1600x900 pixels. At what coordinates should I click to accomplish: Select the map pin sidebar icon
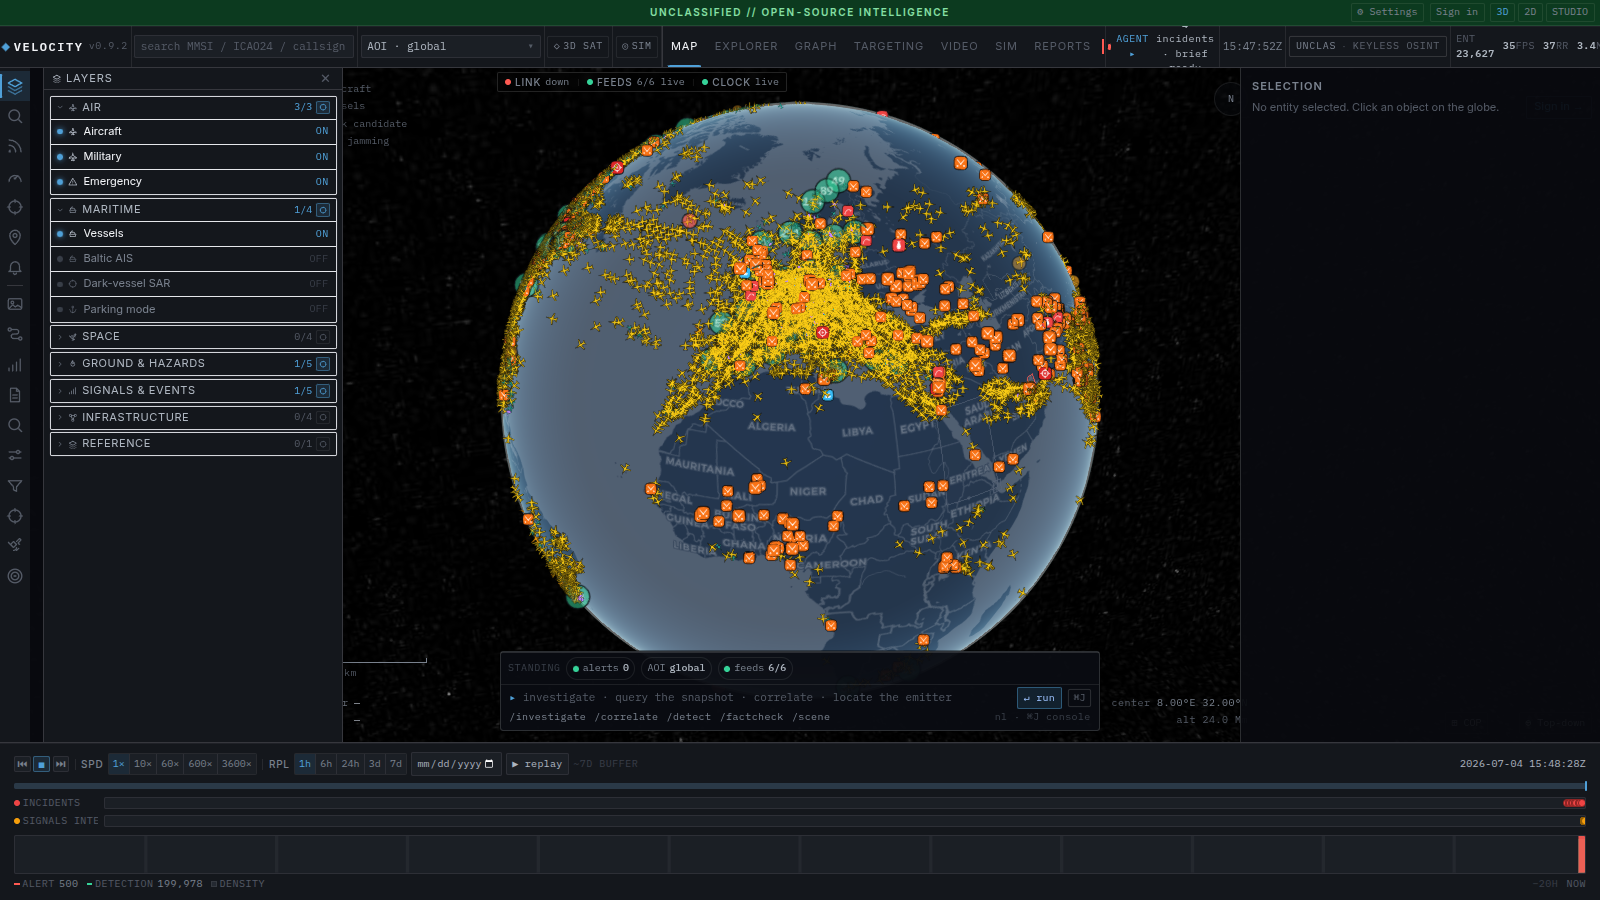click(x=15, y=237)
